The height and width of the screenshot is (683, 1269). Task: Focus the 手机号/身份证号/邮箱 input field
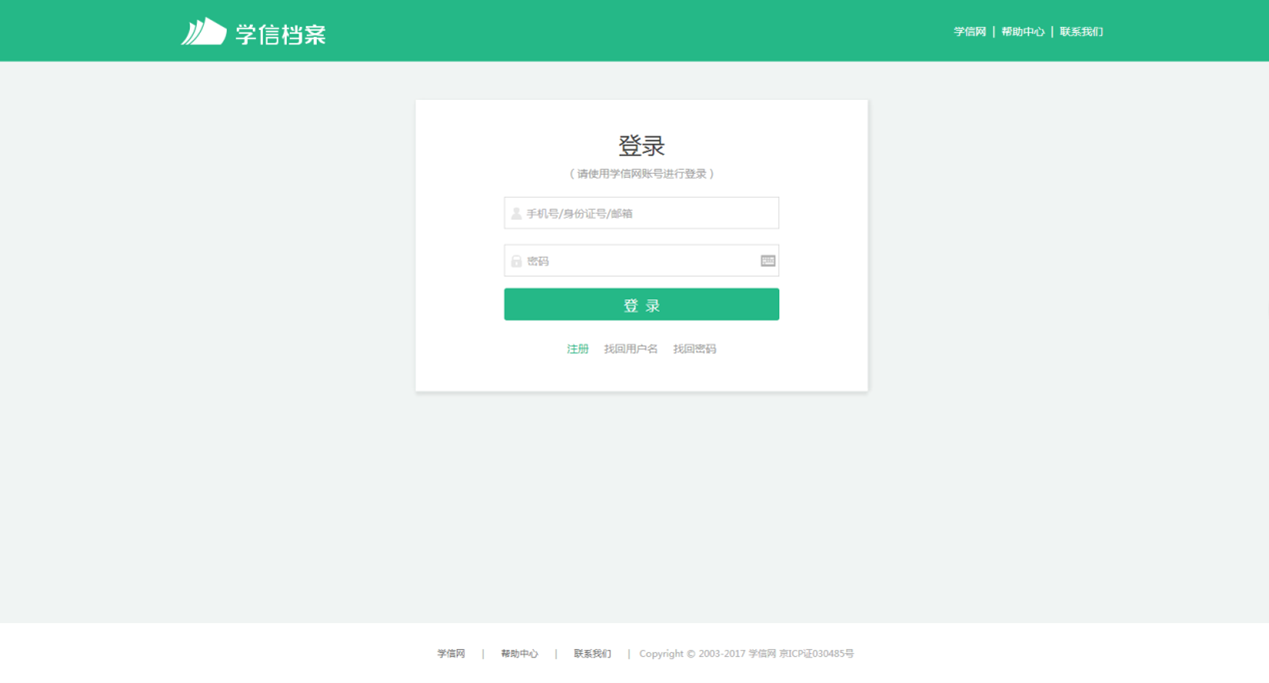[650, 213]
